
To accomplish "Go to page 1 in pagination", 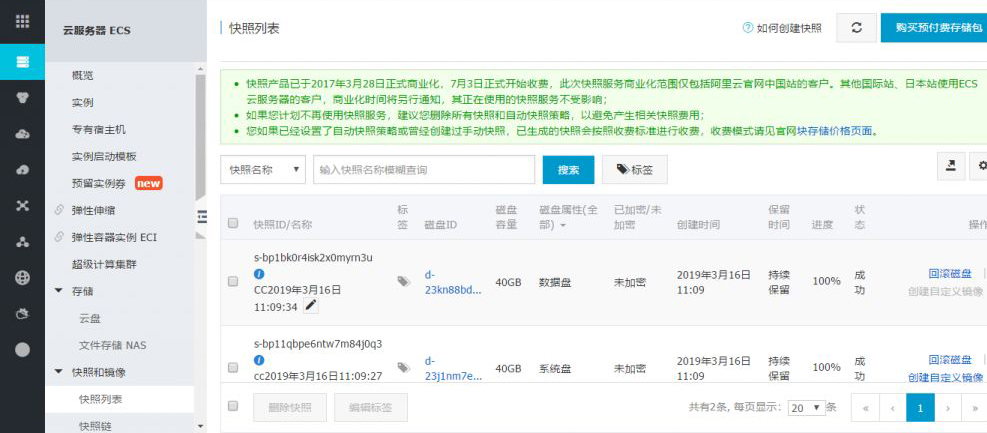I will (x=920, y=408).
